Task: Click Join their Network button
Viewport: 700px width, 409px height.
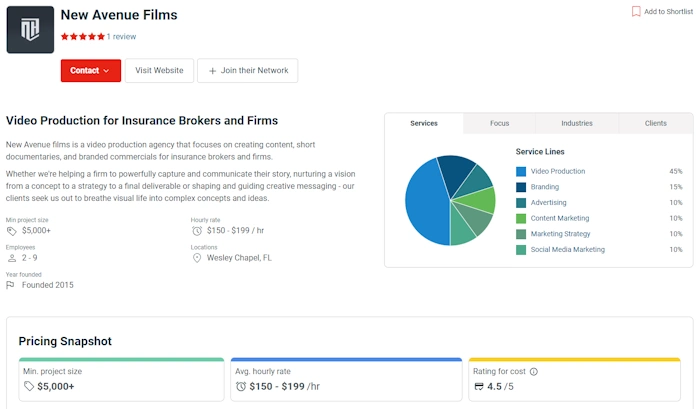Action: click(248, 71)
